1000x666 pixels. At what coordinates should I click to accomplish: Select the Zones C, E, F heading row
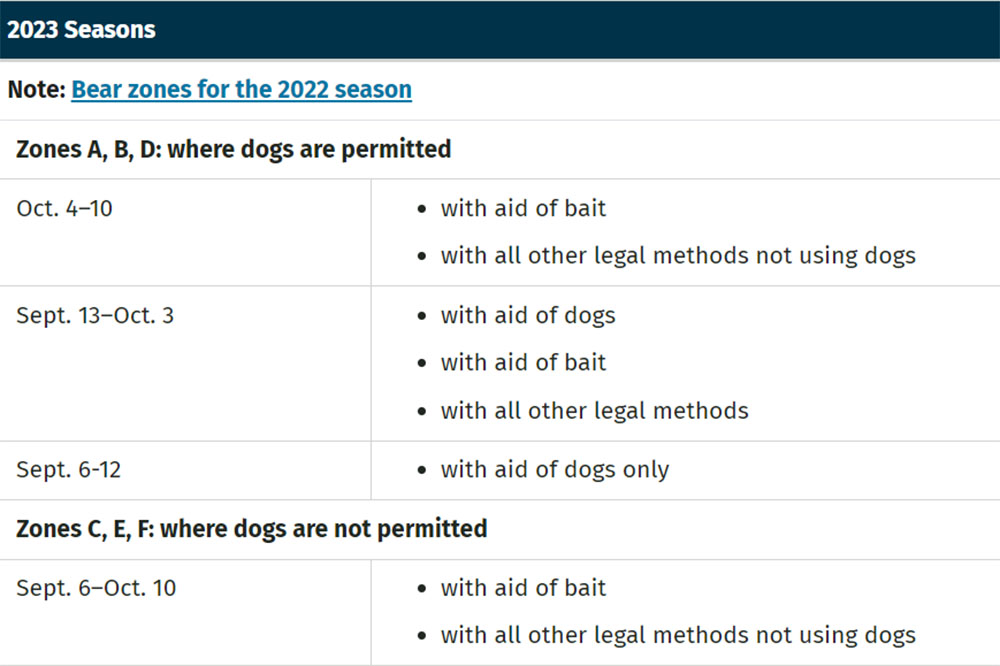tap(500, 529)
